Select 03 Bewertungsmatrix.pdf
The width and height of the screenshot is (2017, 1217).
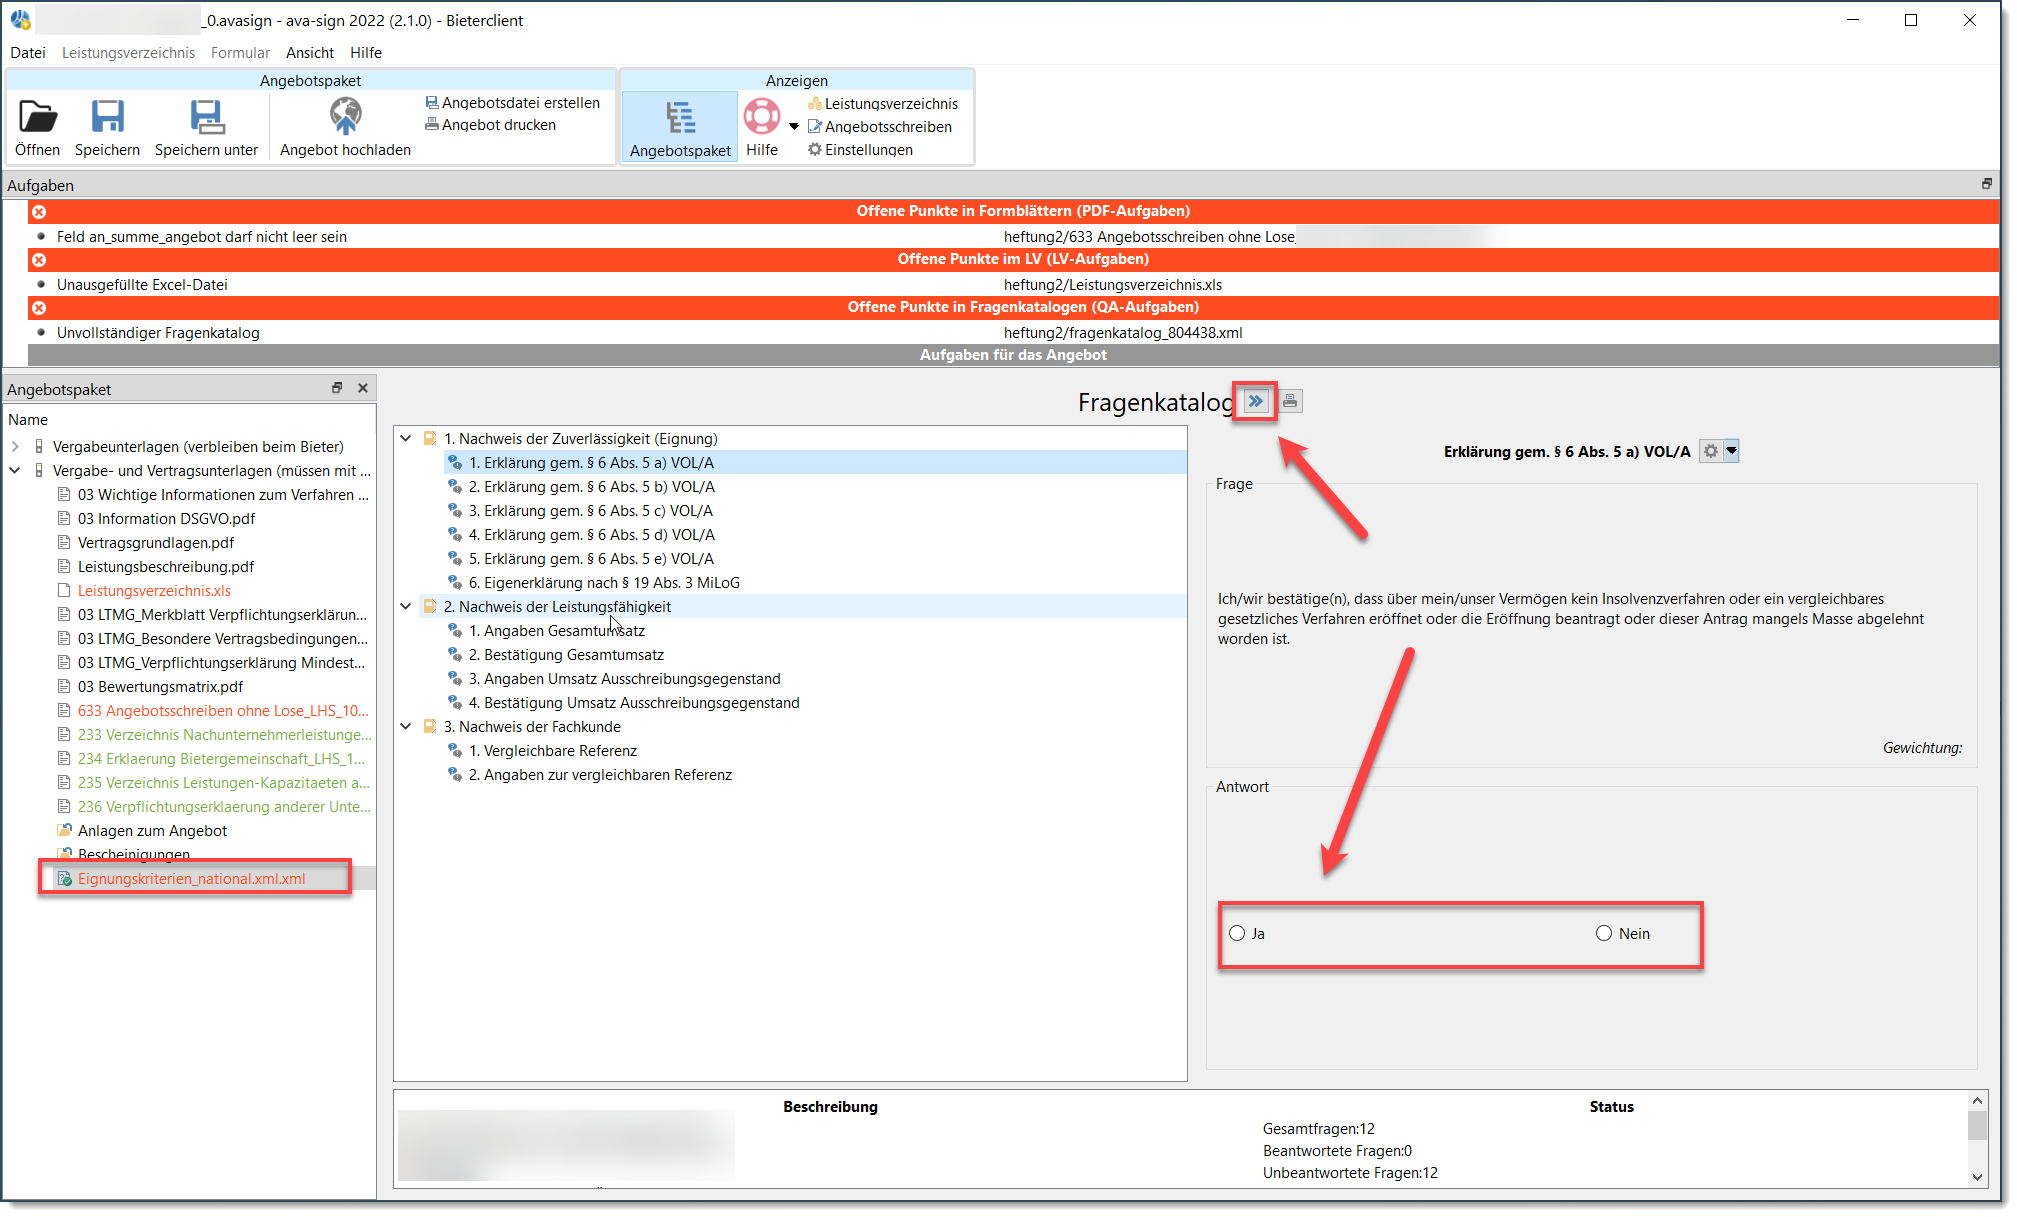point(160,687)
